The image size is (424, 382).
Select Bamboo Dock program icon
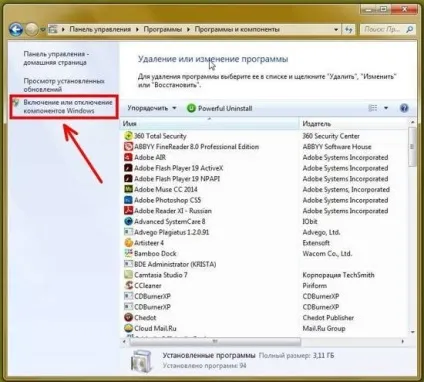128,253
